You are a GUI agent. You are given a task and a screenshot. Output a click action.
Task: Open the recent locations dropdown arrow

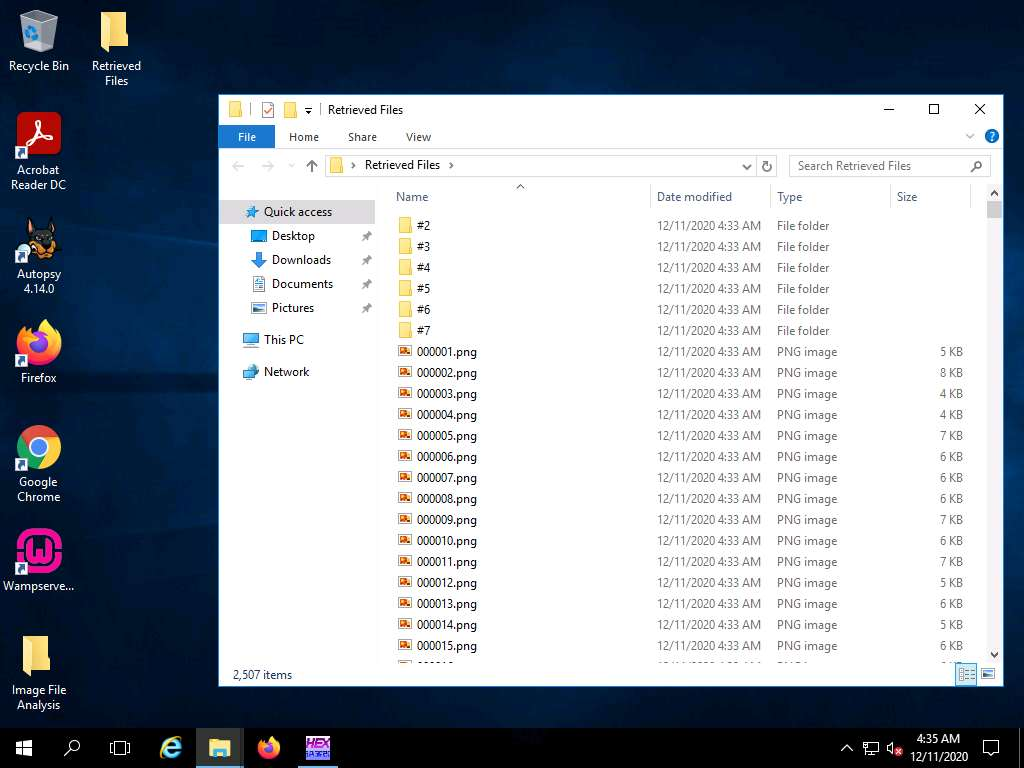[x=291, y=166]
